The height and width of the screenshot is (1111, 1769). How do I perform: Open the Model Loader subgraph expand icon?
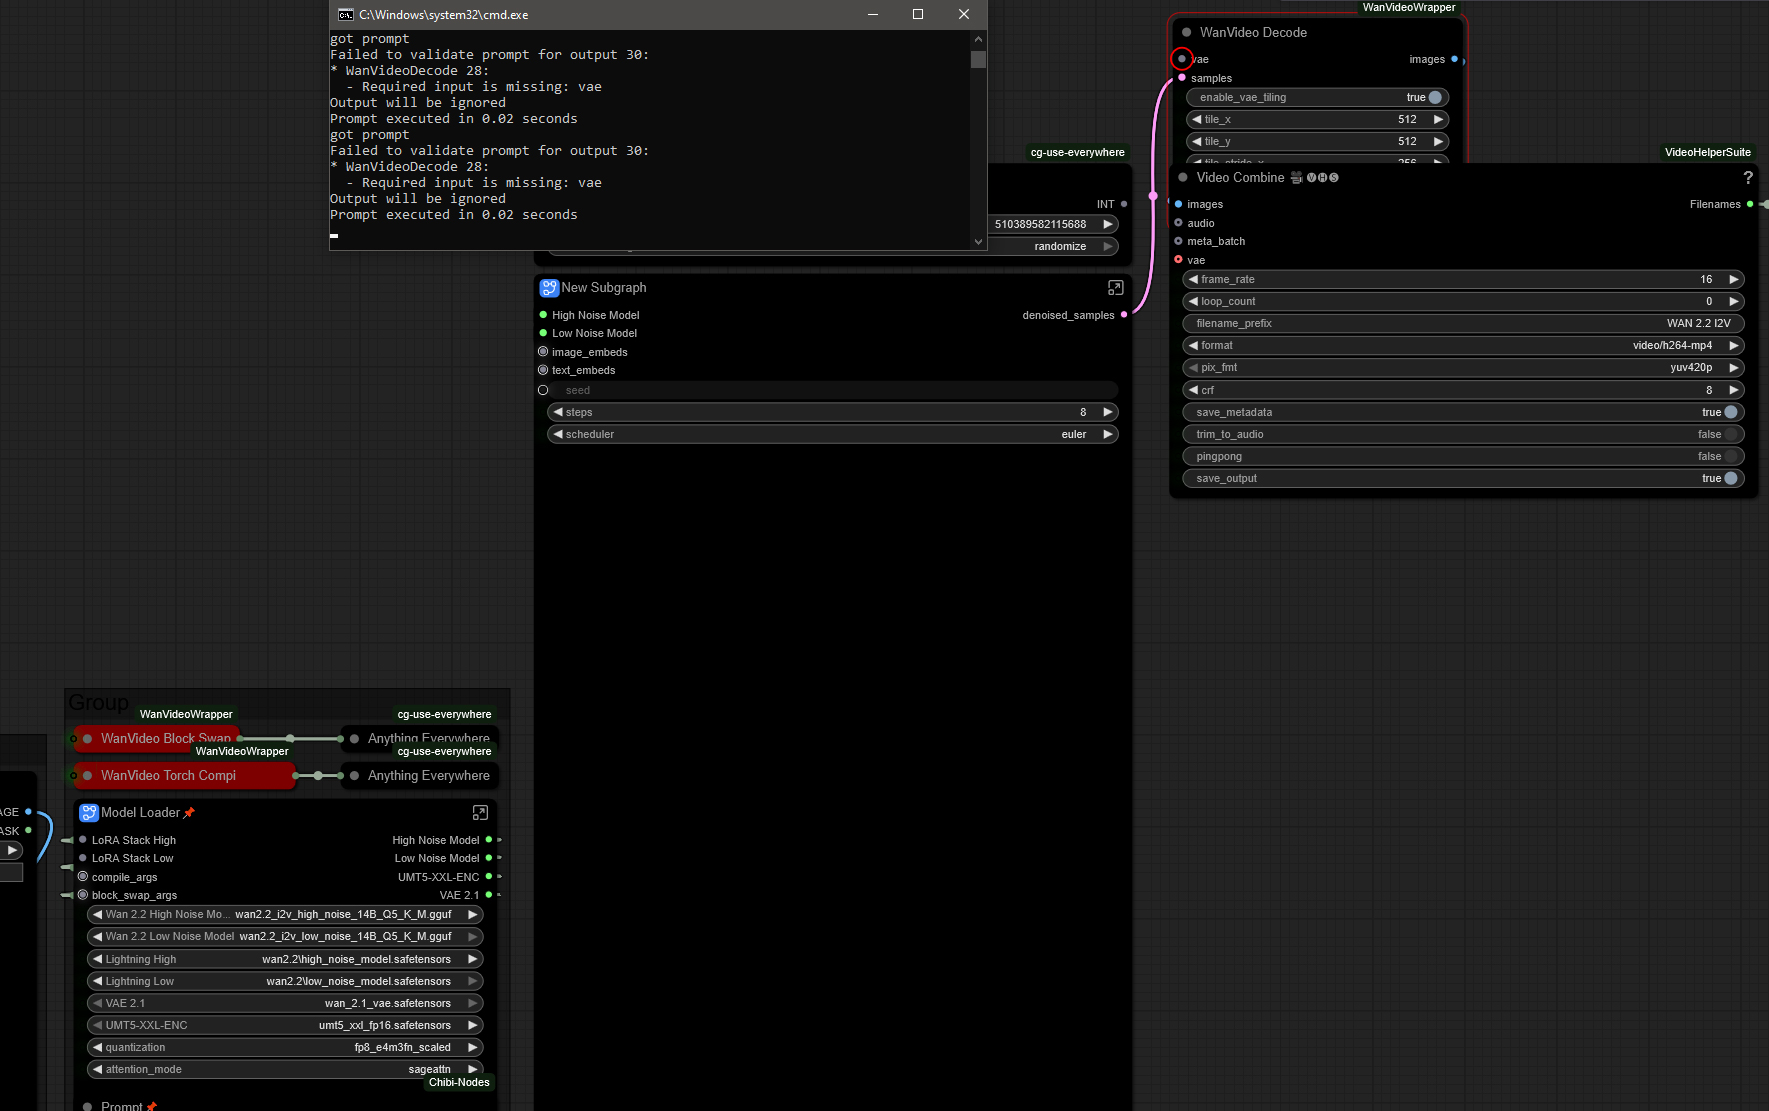pyautogui.click(x=480, y=813)
